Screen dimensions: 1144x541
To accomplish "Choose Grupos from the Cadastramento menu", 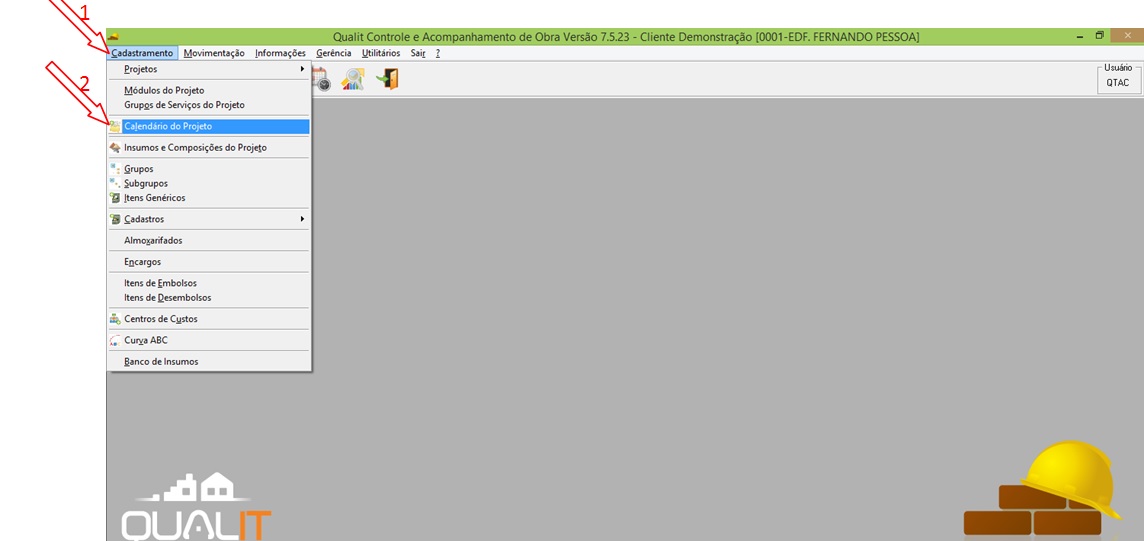I will 209,168.
